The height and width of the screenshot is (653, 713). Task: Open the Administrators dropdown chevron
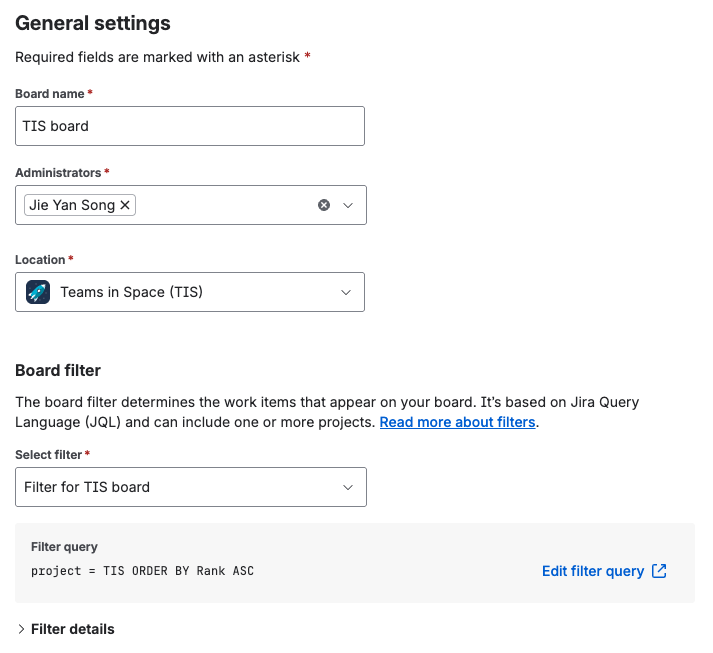tap(348, 205)
